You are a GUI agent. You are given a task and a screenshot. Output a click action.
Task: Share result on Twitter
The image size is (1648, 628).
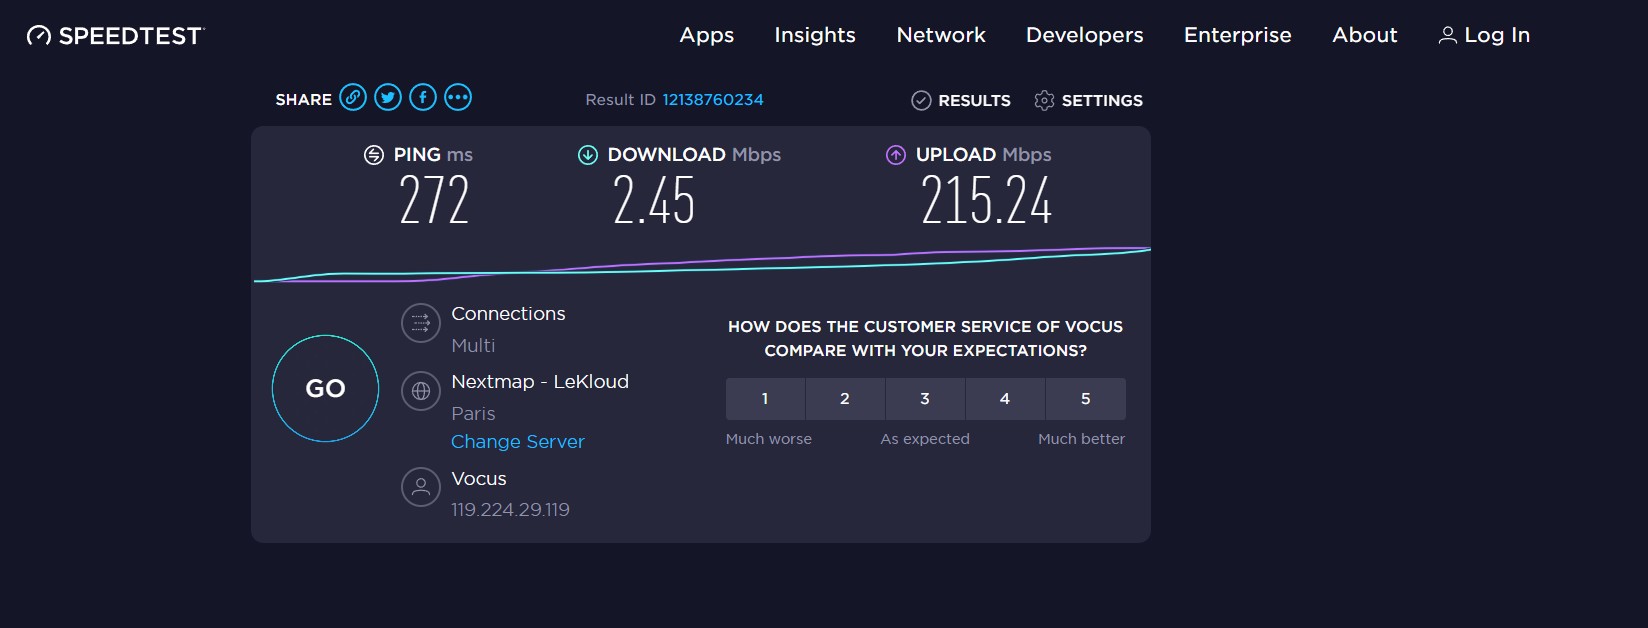pos(388,97)
